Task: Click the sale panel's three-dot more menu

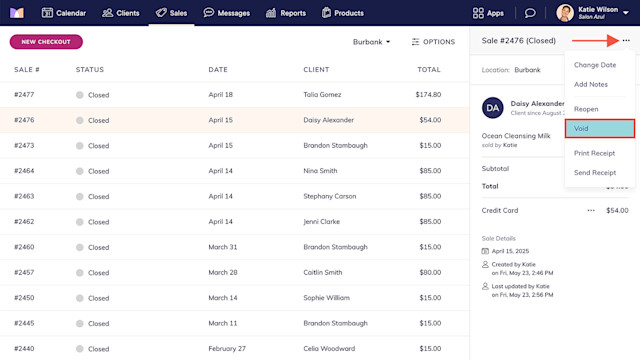Action: [x=626, y=40]
